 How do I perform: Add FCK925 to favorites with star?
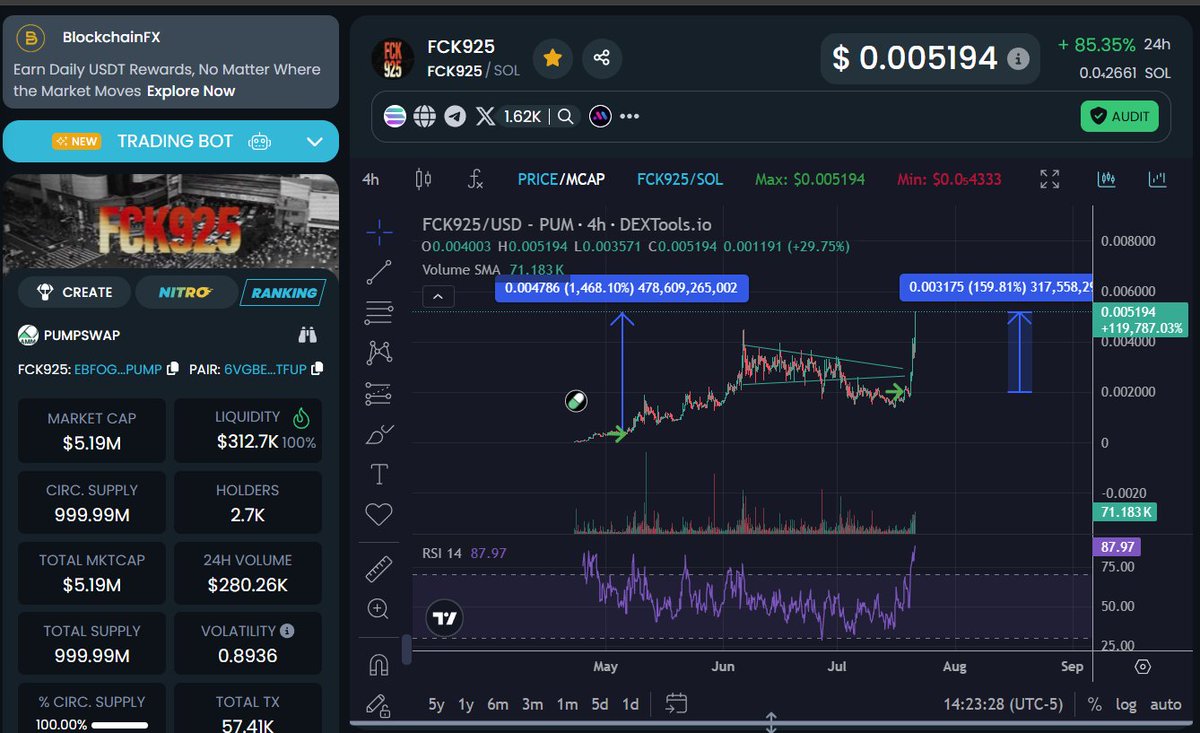click(x=552, y=58)
